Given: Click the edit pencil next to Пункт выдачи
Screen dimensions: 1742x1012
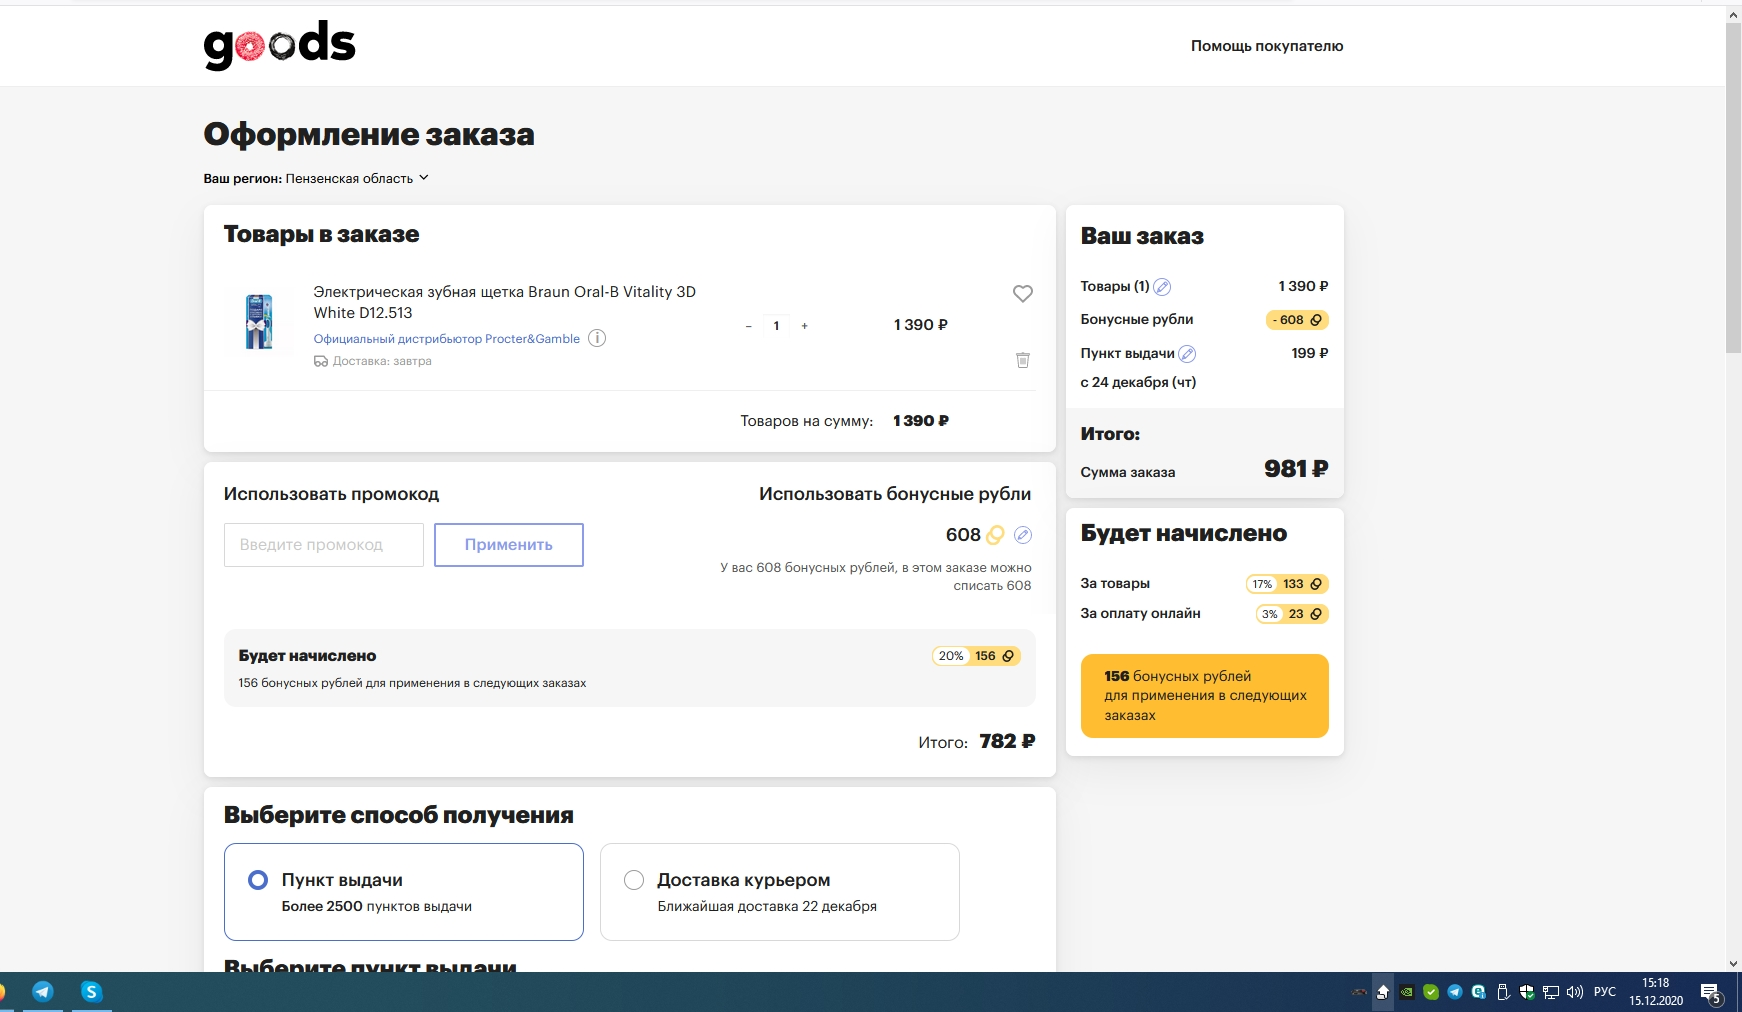Looking at the screenshot, I should click(x=1187, y=354).
